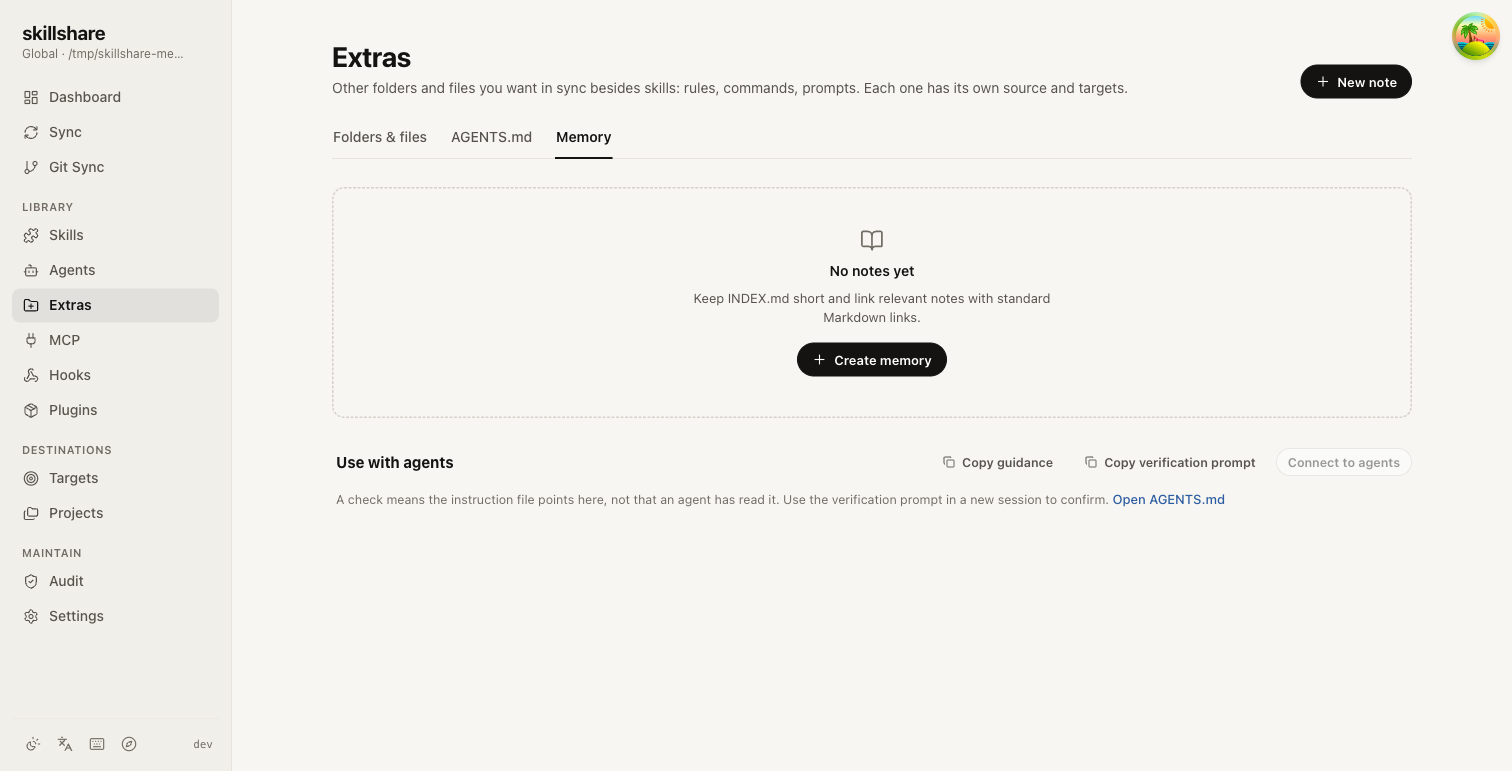Switch to the AGENTS.md tab
The image size is (1512, 771).
coord(491,137)
